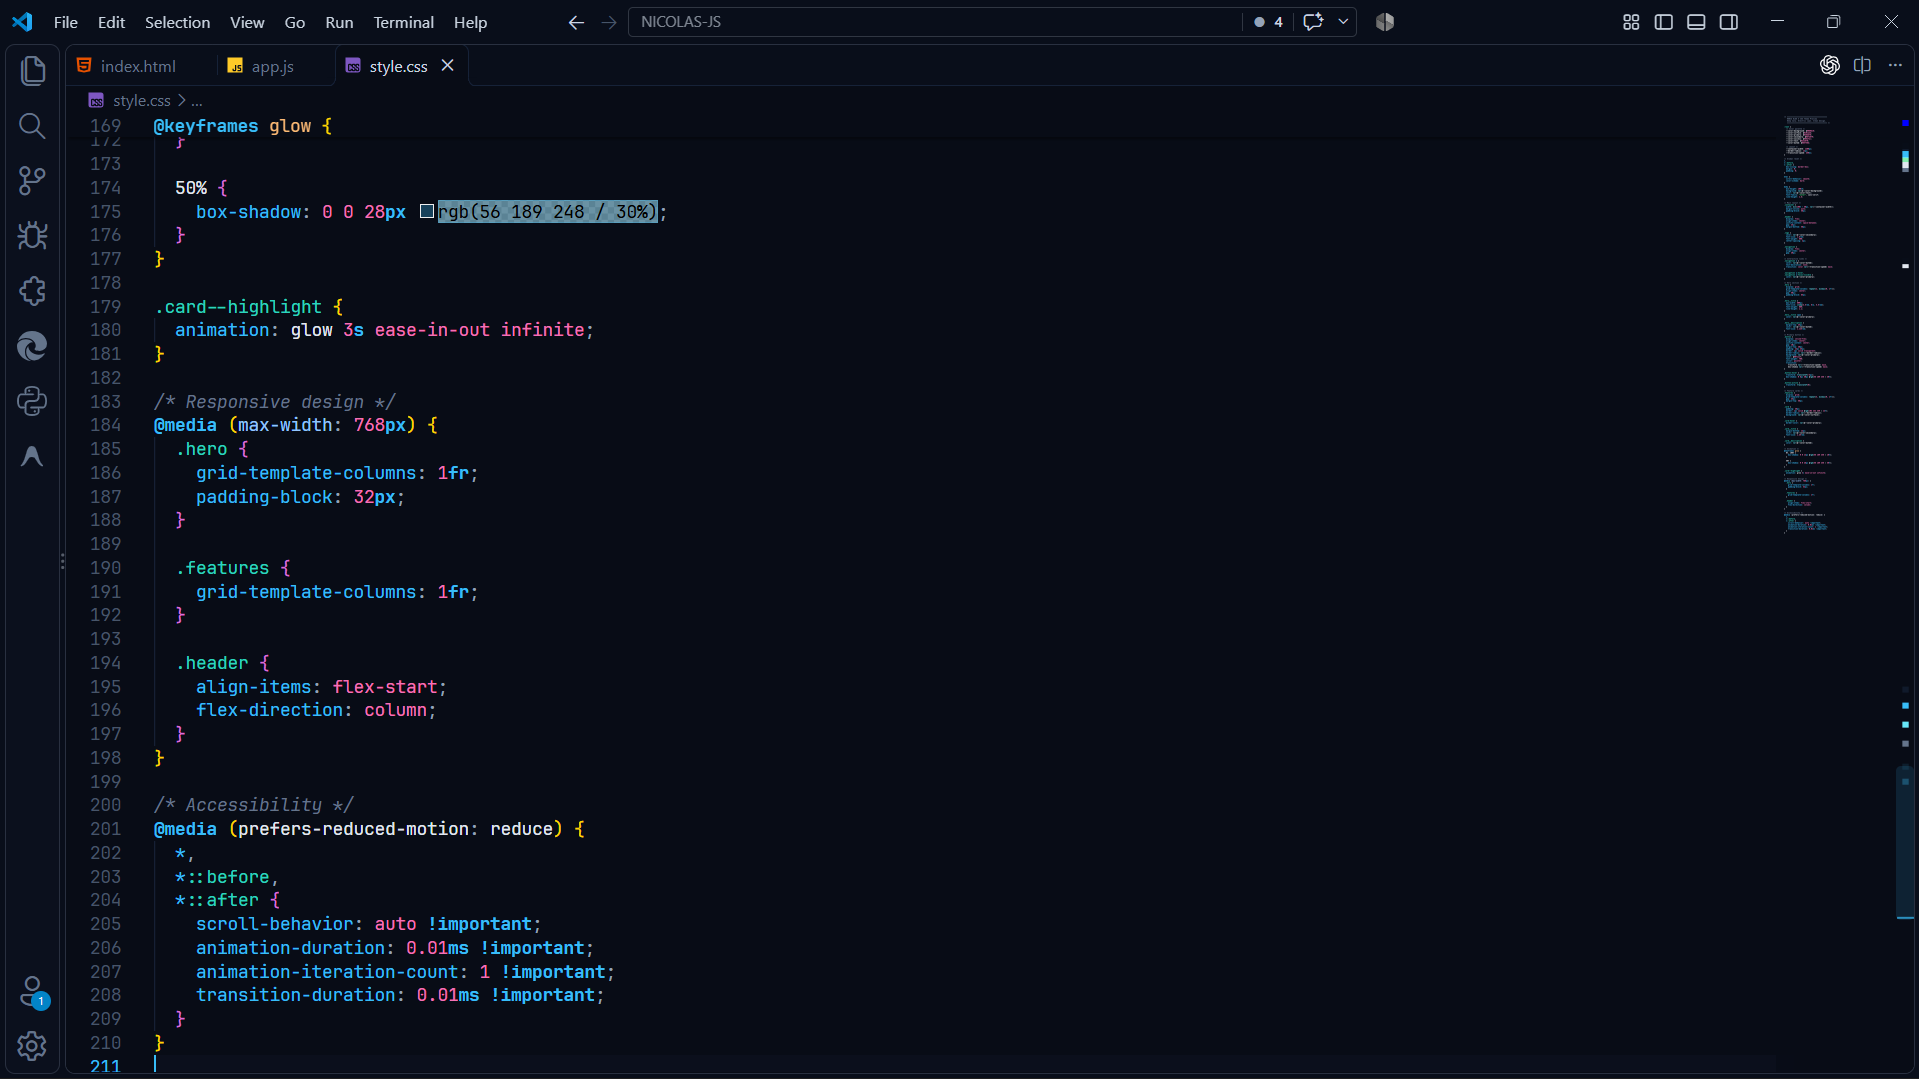This screenshot has height=1079, width=1919.
Task: Toggle the secondary side bar
Action: pos(1729,22)
